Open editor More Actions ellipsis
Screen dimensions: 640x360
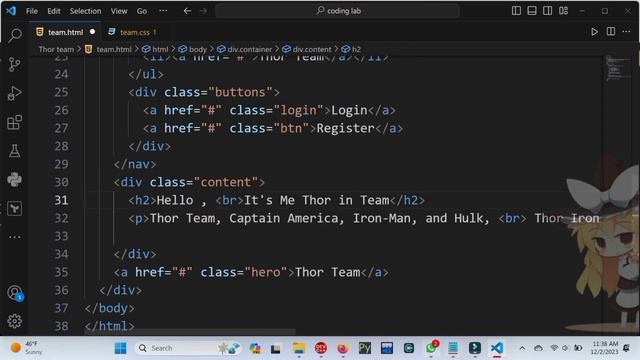[626, 31]
